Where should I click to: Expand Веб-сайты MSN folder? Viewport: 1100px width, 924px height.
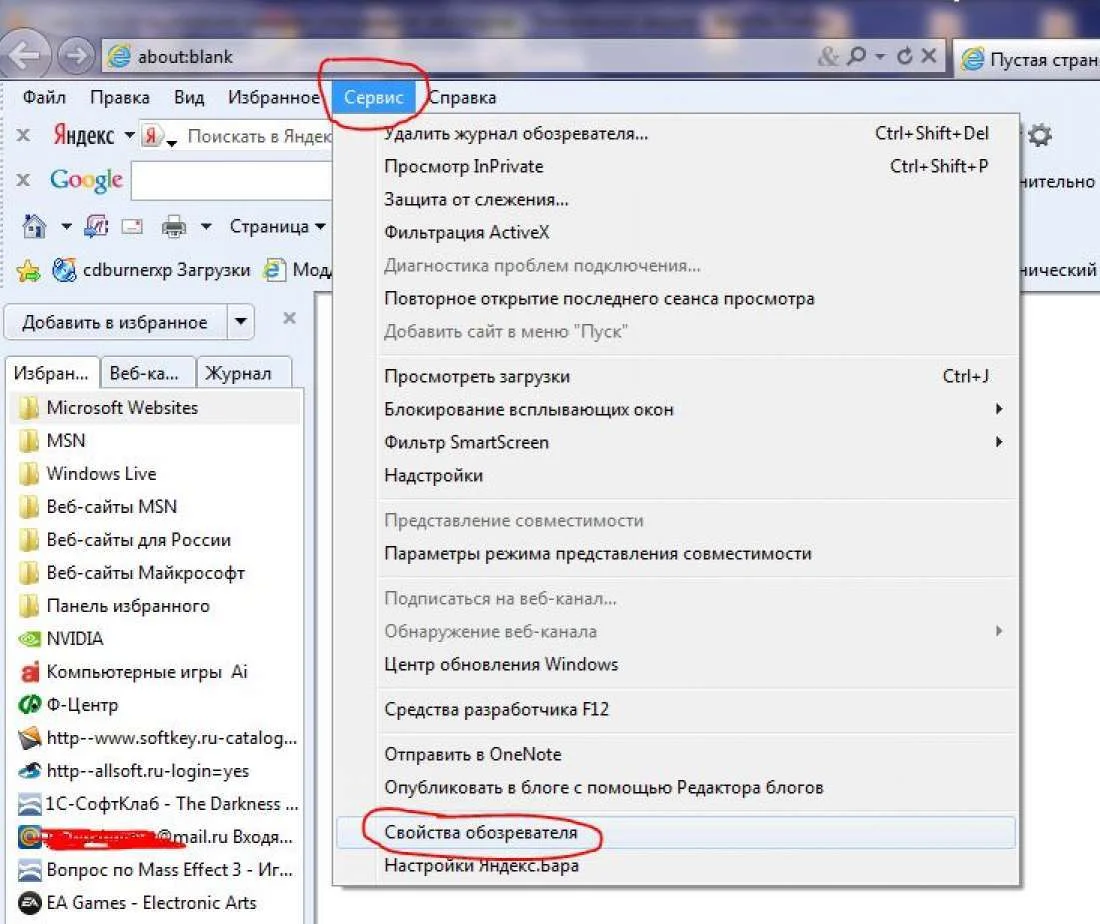click(98, 507)
